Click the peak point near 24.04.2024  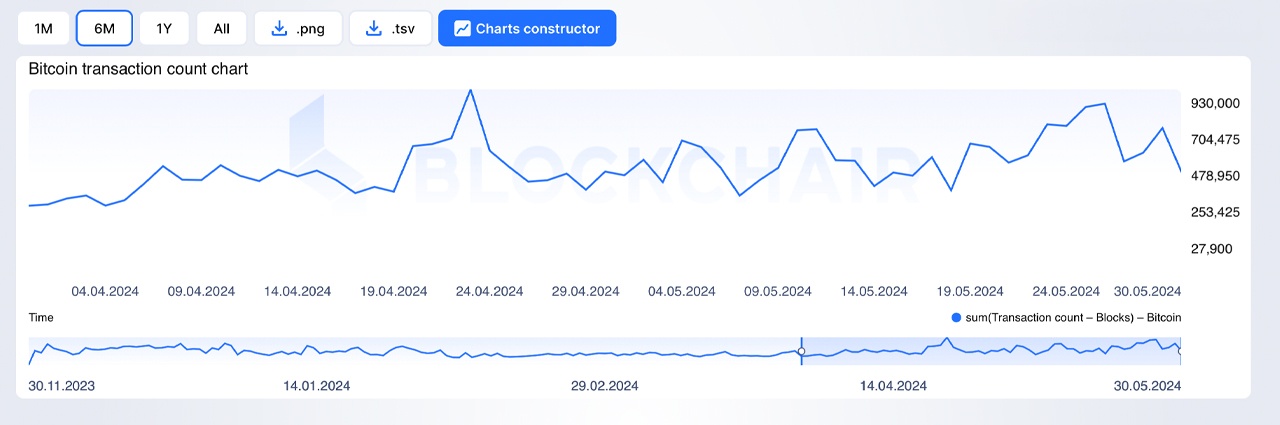471,90
